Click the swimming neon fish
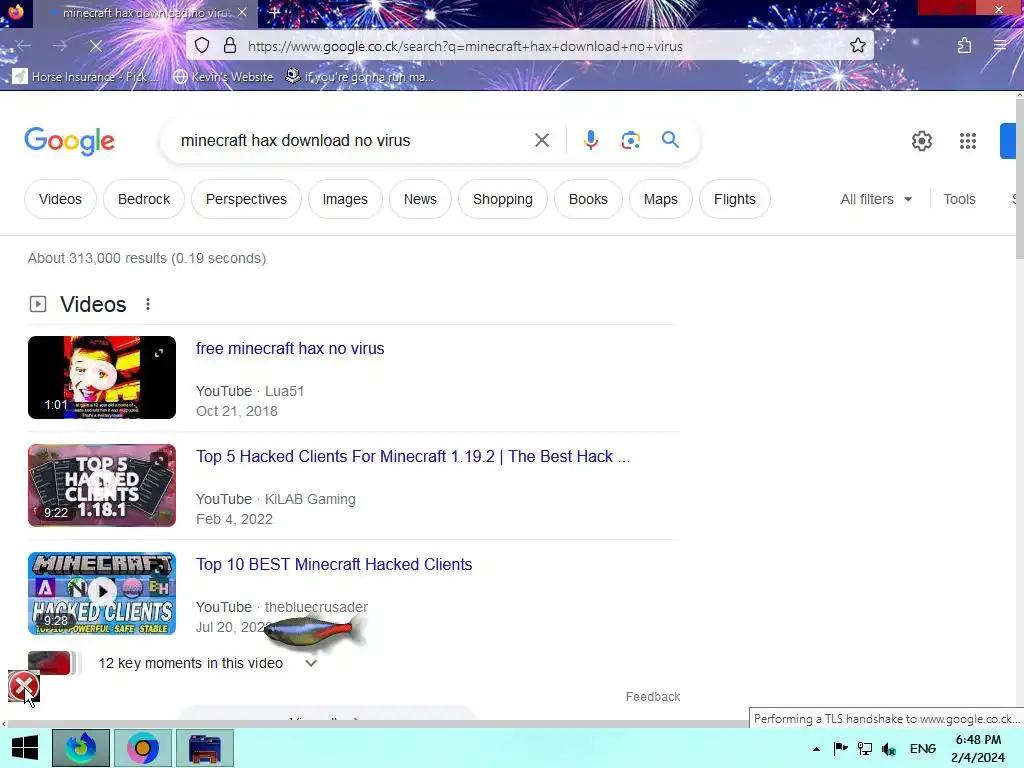Image resolution: width=1024 pixels, height=768 pixels. click(x=313, y=632)
